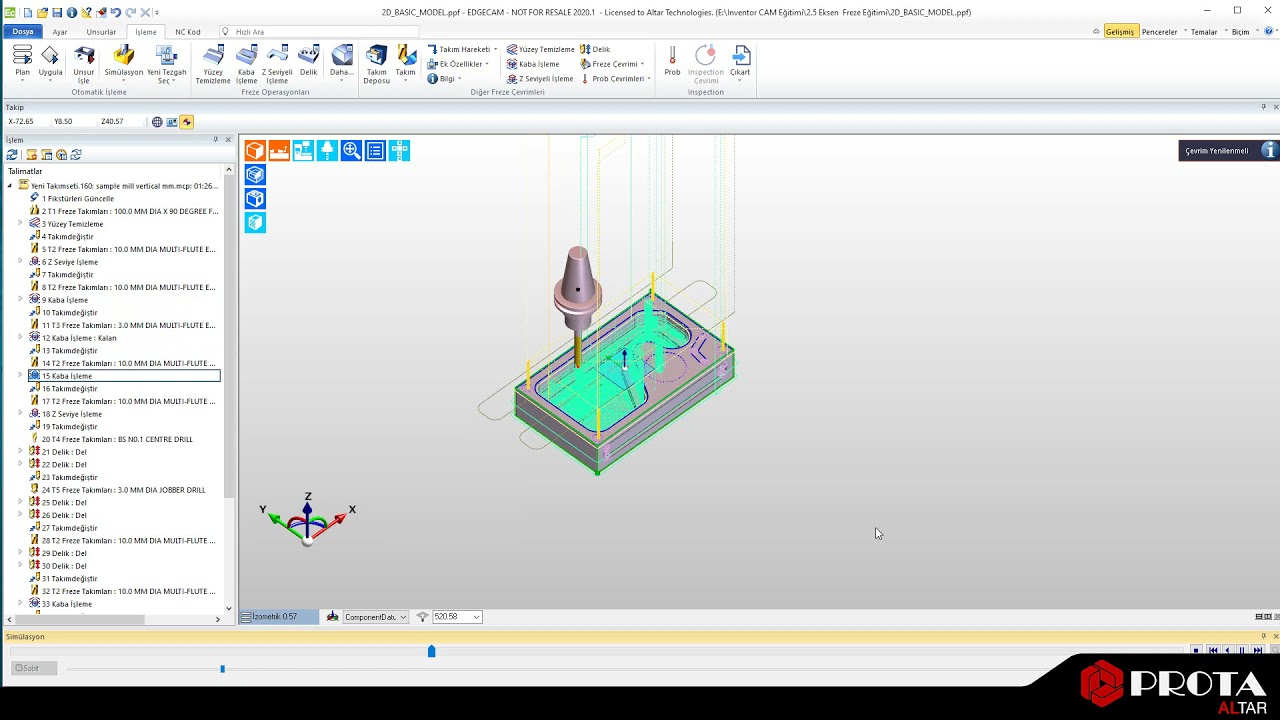Click the globe icon in Takip bar
Viewport: 1280px width, 720px height.
click(x=157, y=122)
